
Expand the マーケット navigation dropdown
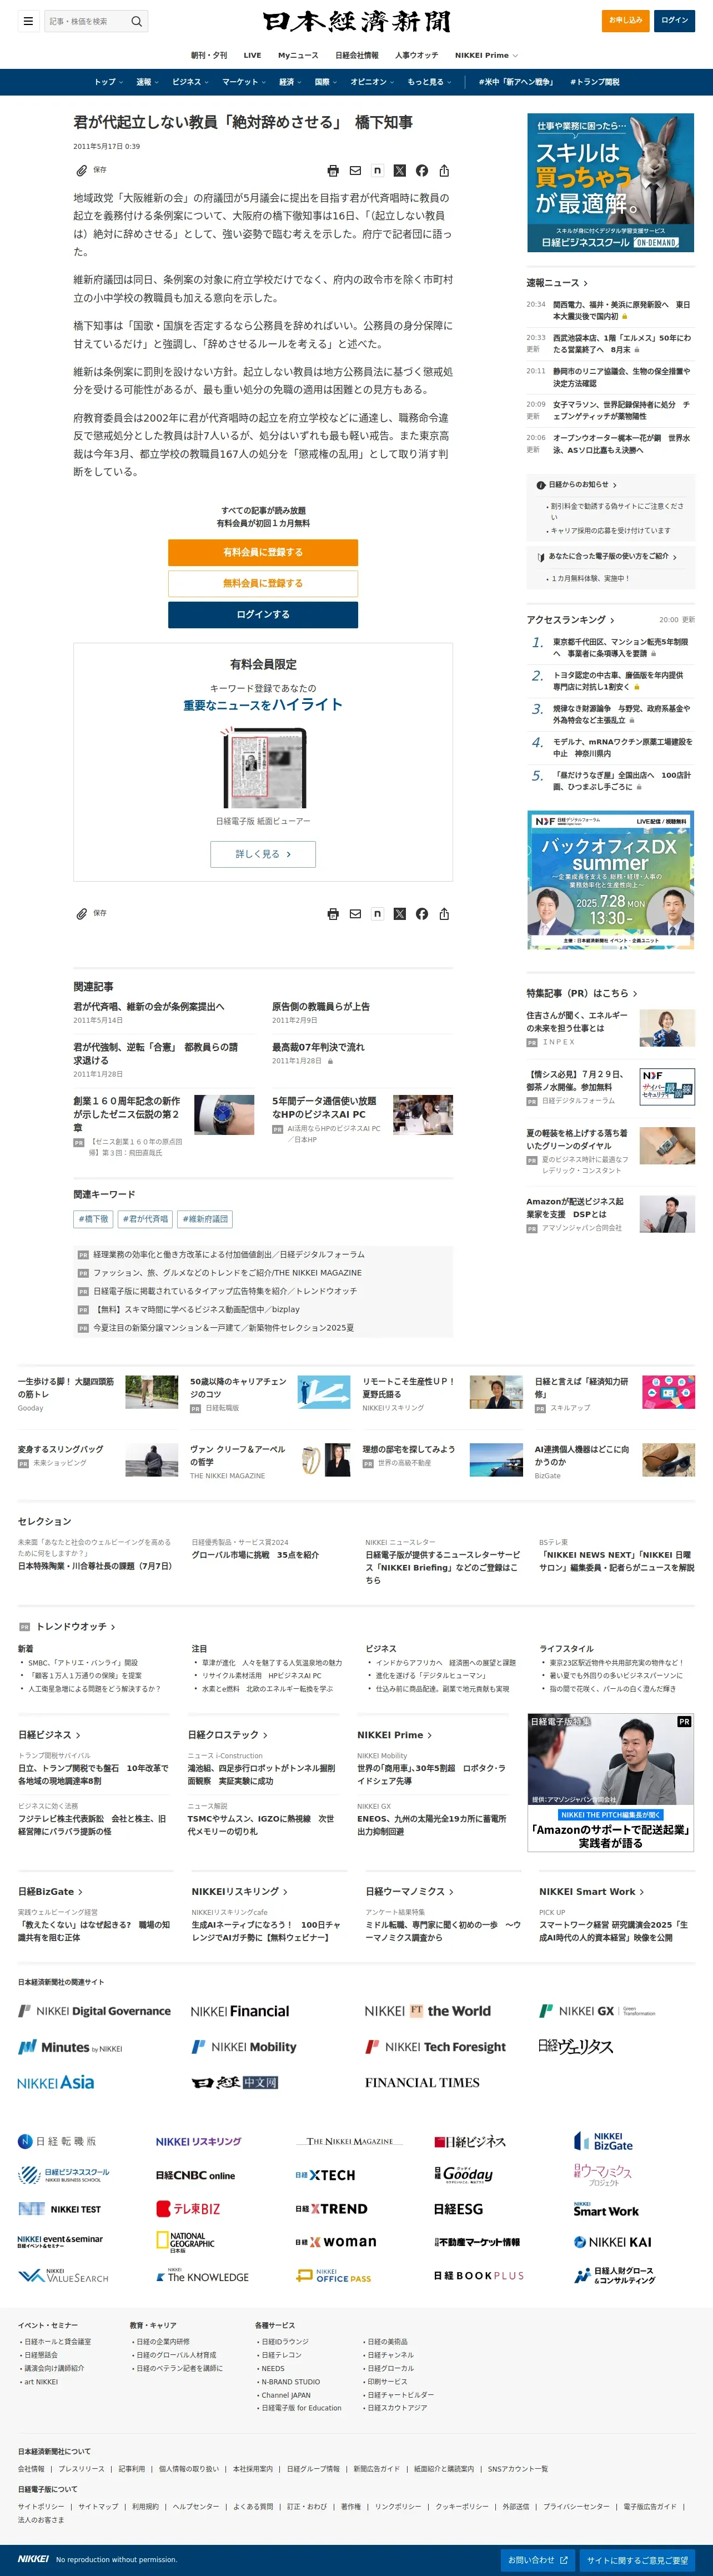tap(244, 82)
